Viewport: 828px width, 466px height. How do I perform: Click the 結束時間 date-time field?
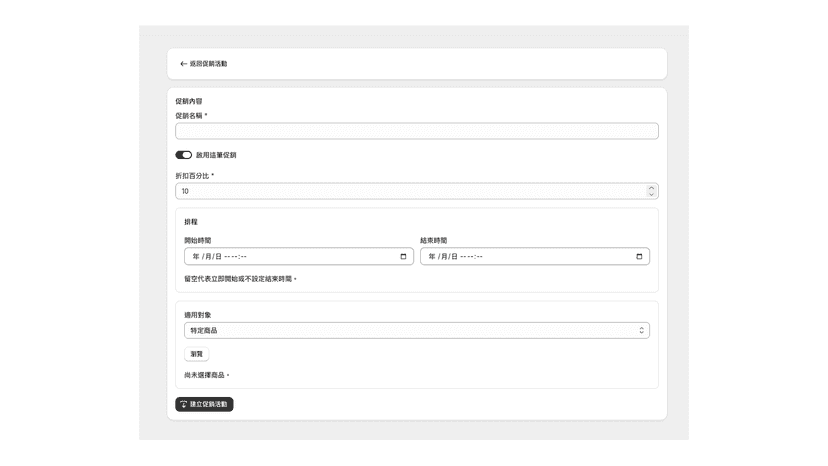tap(535, 256)
